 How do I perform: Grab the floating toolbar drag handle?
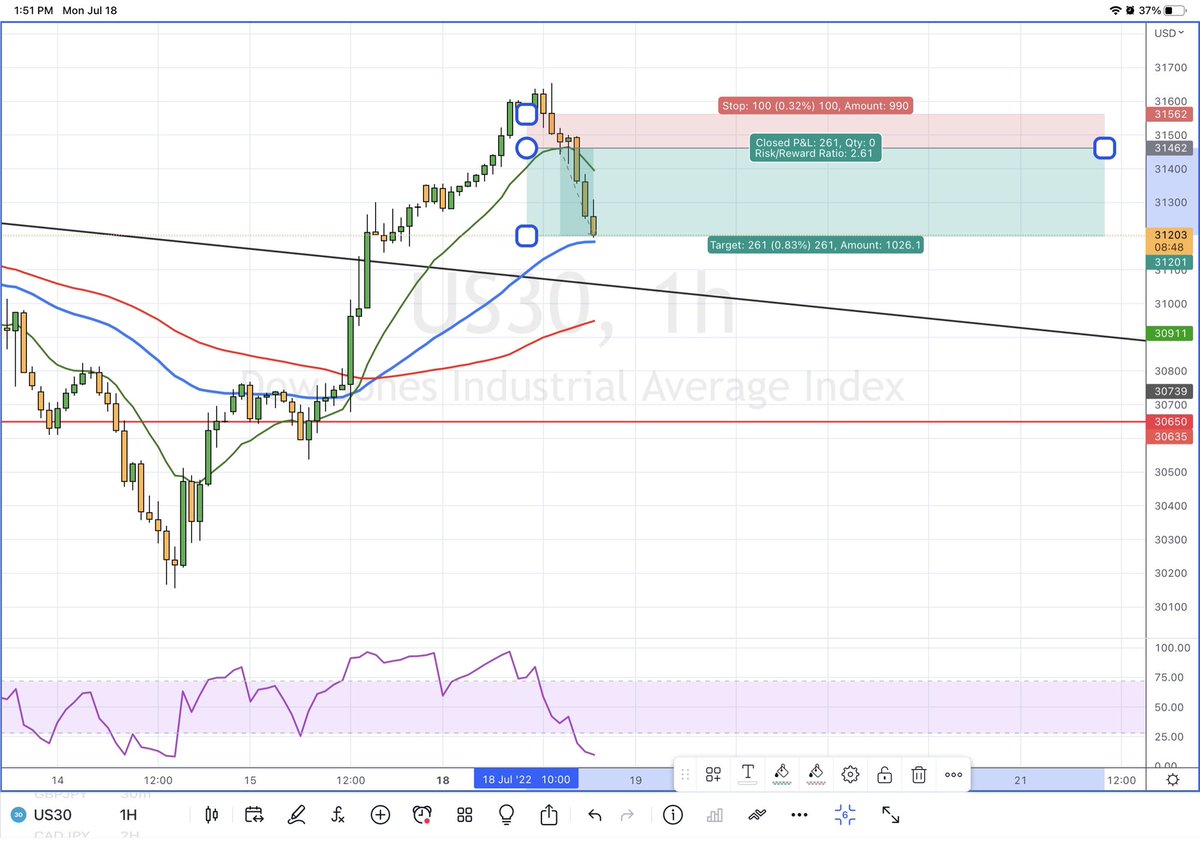[x=685, y=774]
